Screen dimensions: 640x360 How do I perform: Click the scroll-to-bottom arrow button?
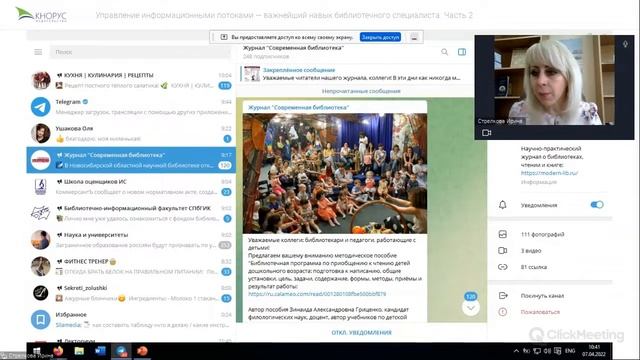point(471,308)
